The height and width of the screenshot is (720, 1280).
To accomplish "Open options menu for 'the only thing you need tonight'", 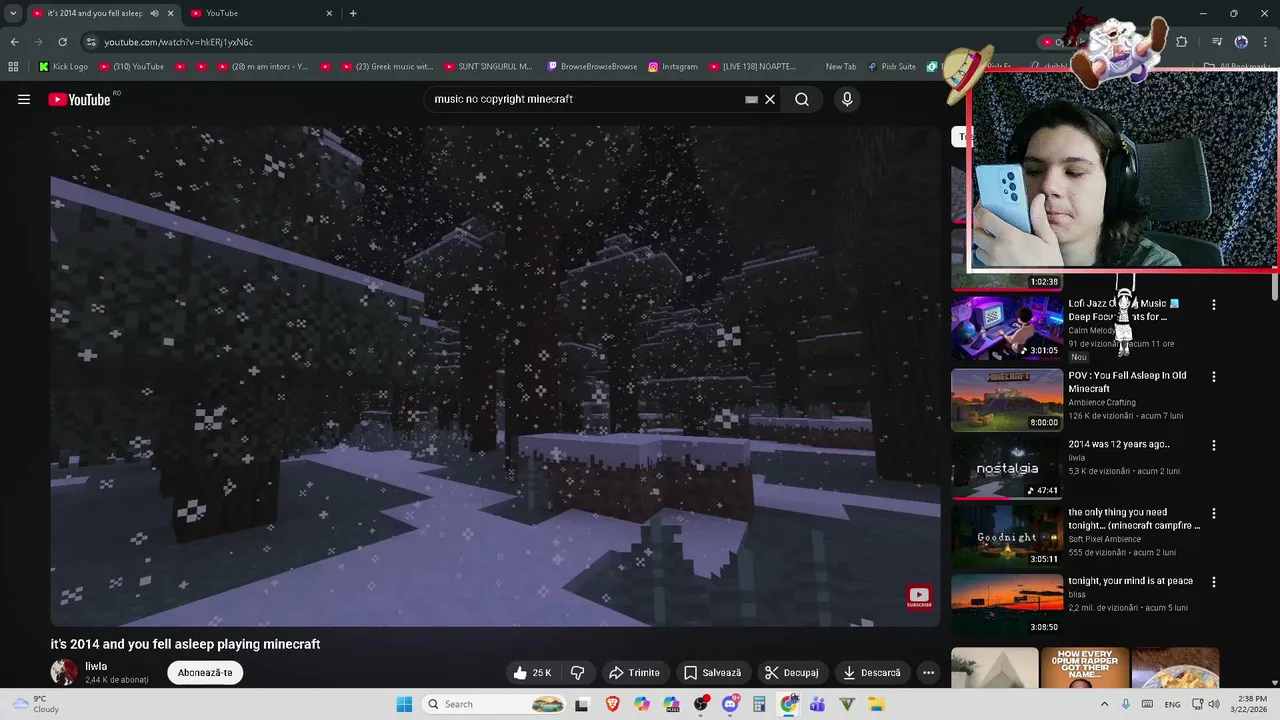I will (x=1214, y=513).
